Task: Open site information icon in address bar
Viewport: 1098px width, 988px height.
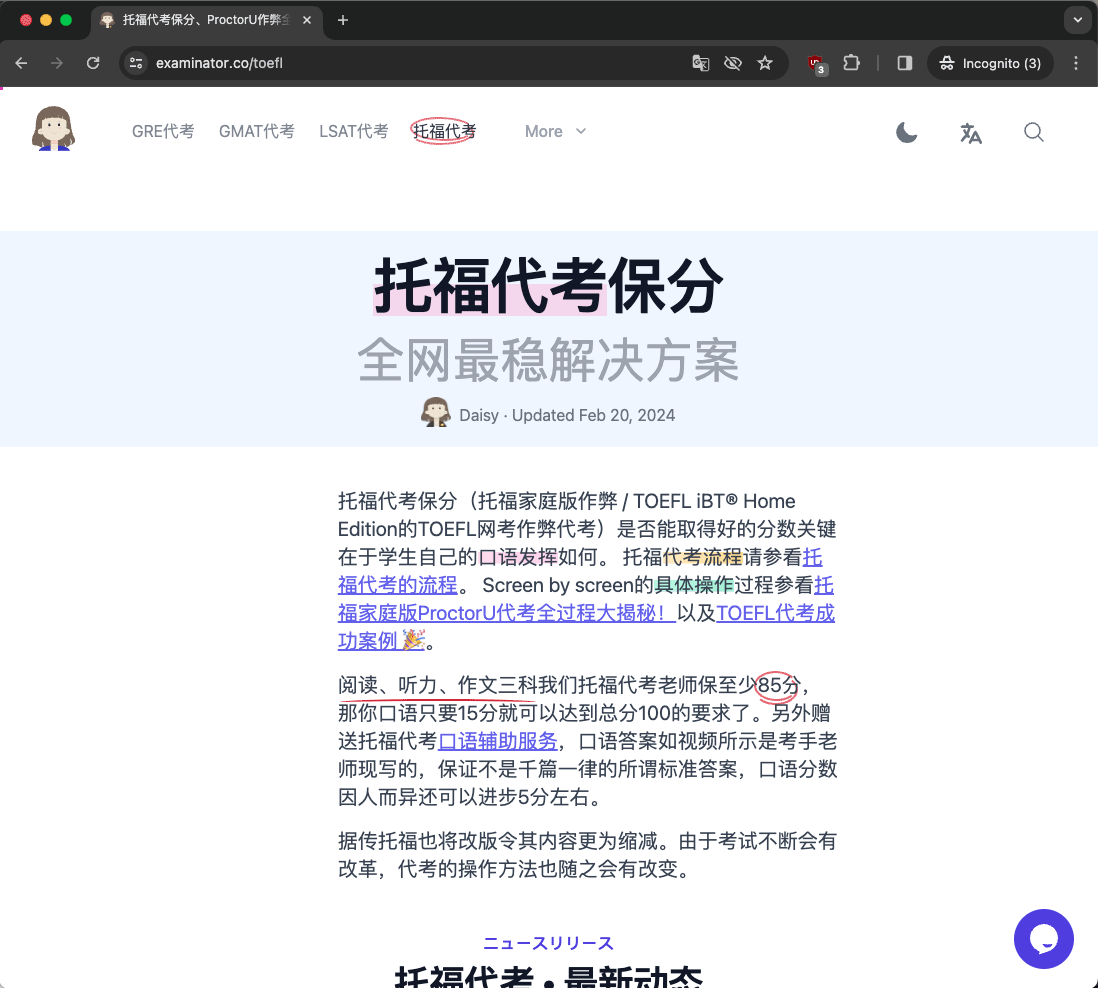Action: point(136,63)
